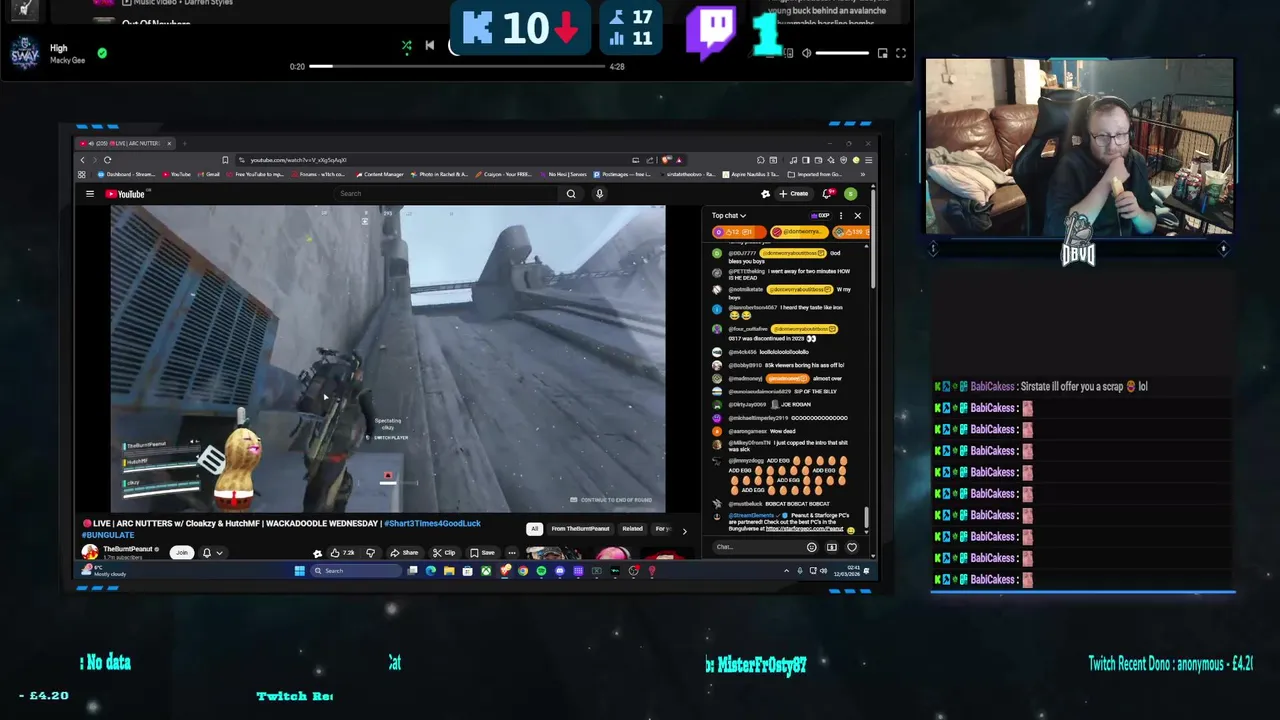Expand the Top chat dropdown

pos(729,216)
